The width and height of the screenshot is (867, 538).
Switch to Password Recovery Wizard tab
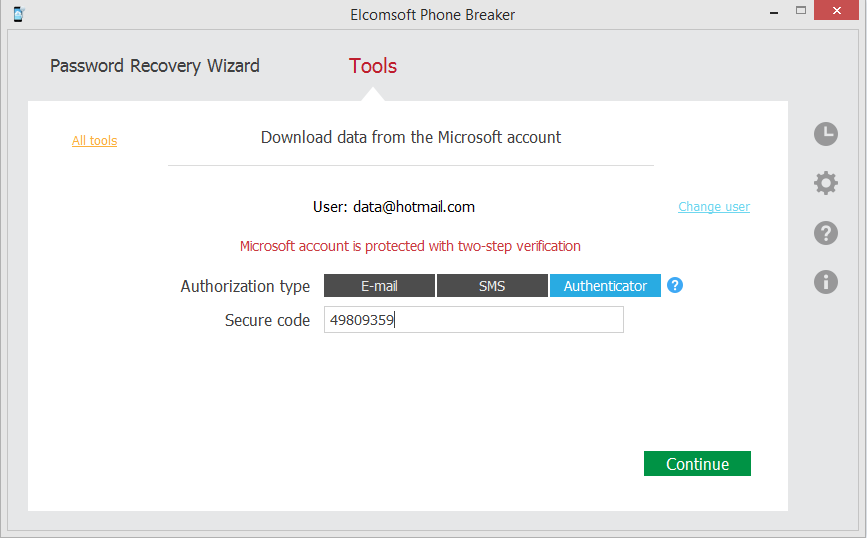coord(155,66)
